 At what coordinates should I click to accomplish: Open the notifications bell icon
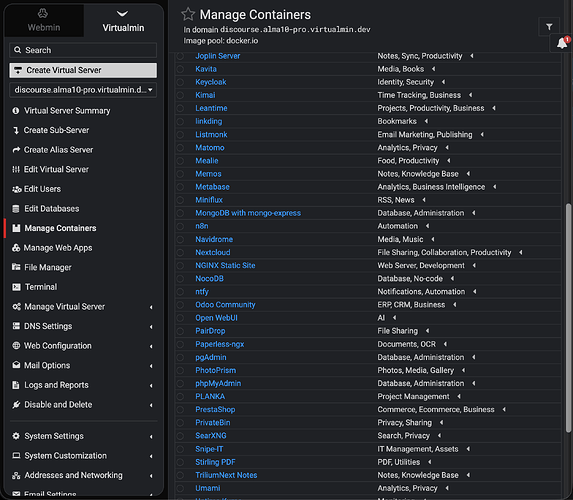tap(562, 43)
